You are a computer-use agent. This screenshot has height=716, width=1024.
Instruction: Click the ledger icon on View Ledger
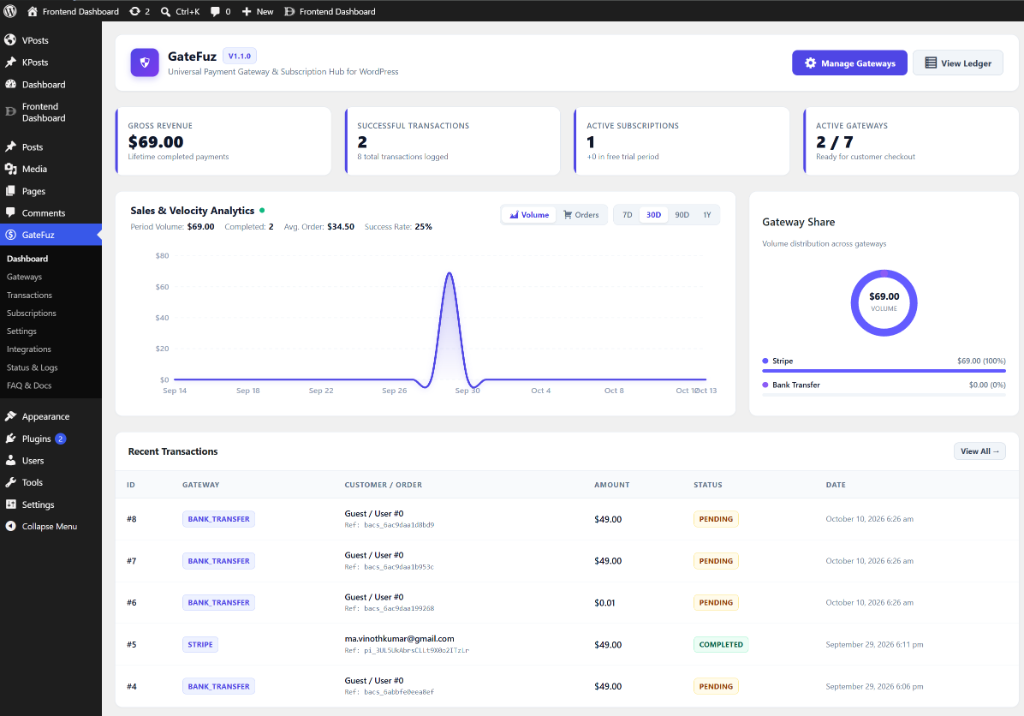[x=931, y=63]
